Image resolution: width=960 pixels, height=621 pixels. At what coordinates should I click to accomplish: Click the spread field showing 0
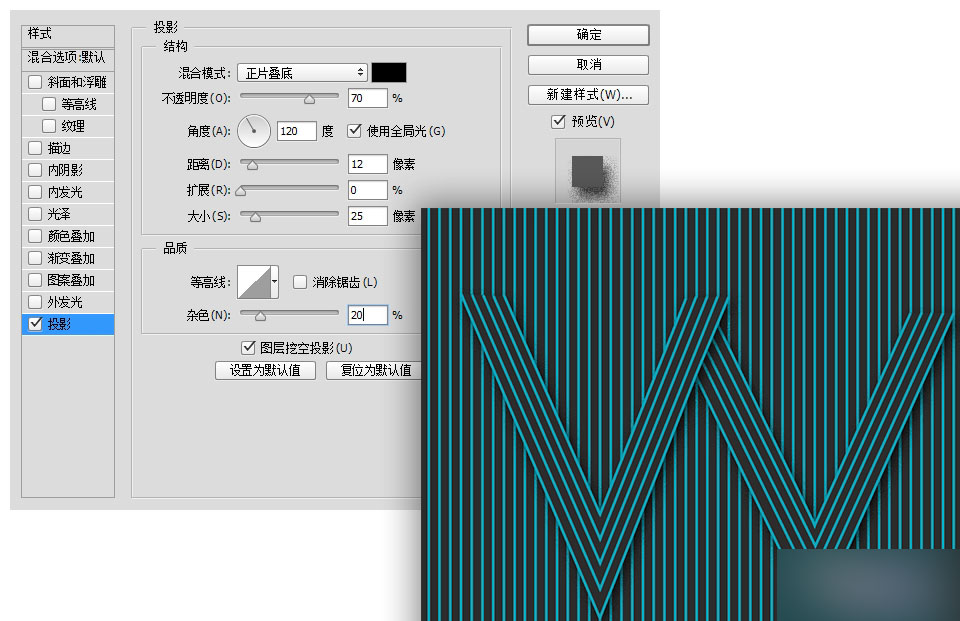(367, 190)
